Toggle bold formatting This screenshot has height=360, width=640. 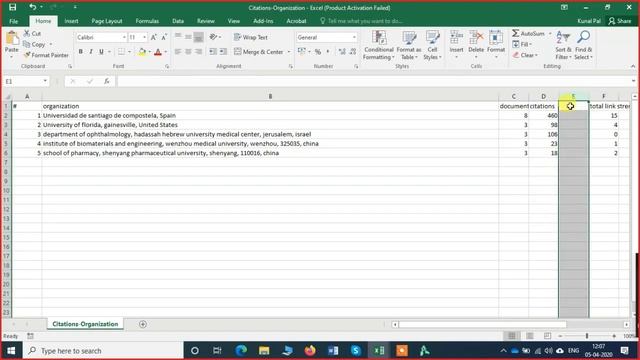coord(80,52)
